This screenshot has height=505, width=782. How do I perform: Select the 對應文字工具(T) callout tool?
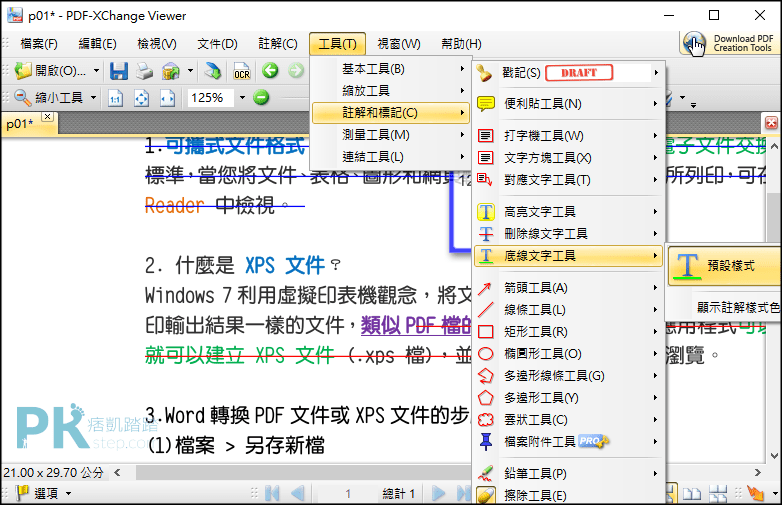pyautogui.click(x=569, y=179)
